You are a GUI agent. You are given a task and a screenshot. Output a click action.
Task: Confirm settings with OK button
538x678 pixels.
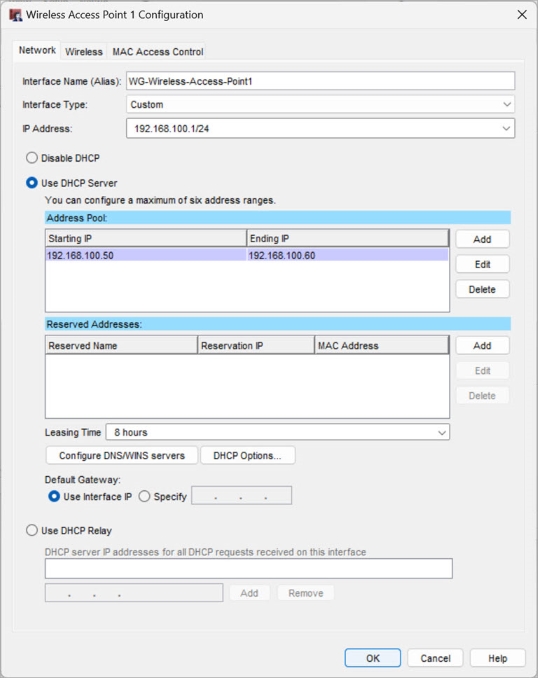click(373, 658)
